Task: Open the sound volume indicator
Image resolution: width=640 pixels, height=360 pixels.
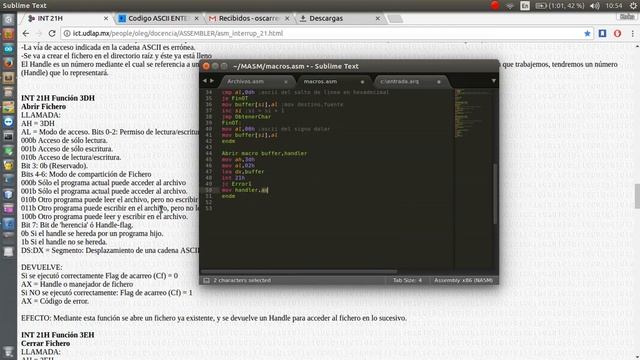Action: [x=595, y=6]
